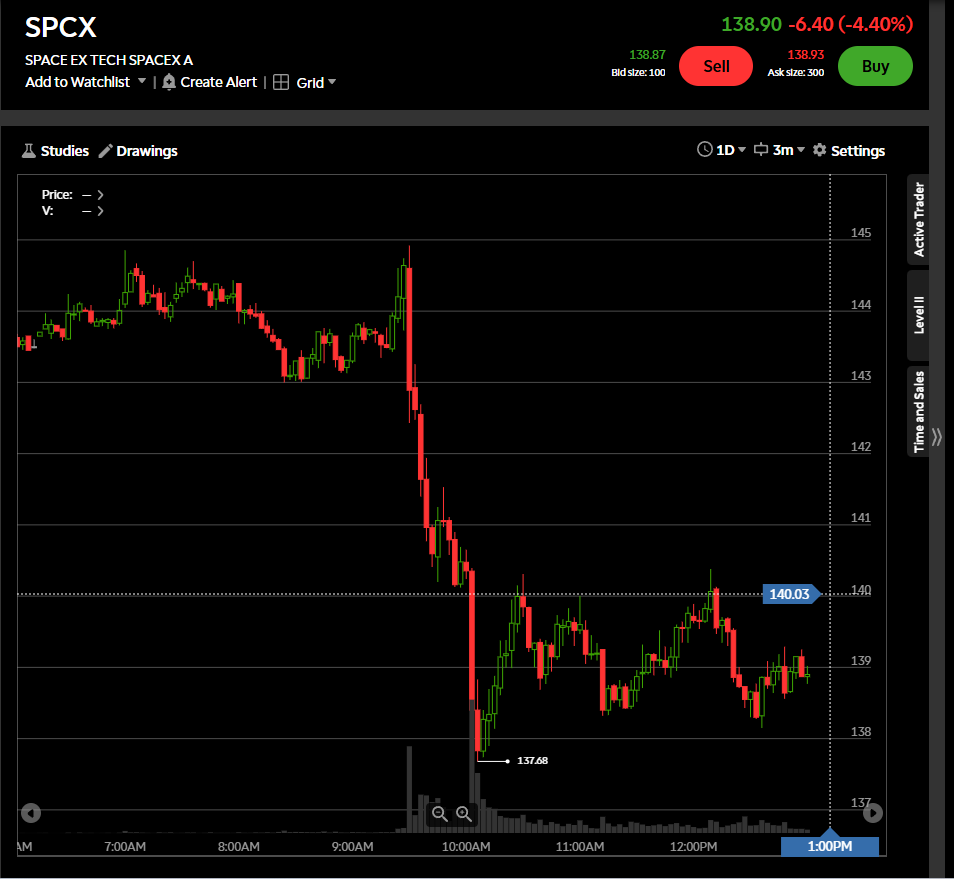Expand the Price details chevron
This screenshot has width=954, height=879.
tap(100, 195)
